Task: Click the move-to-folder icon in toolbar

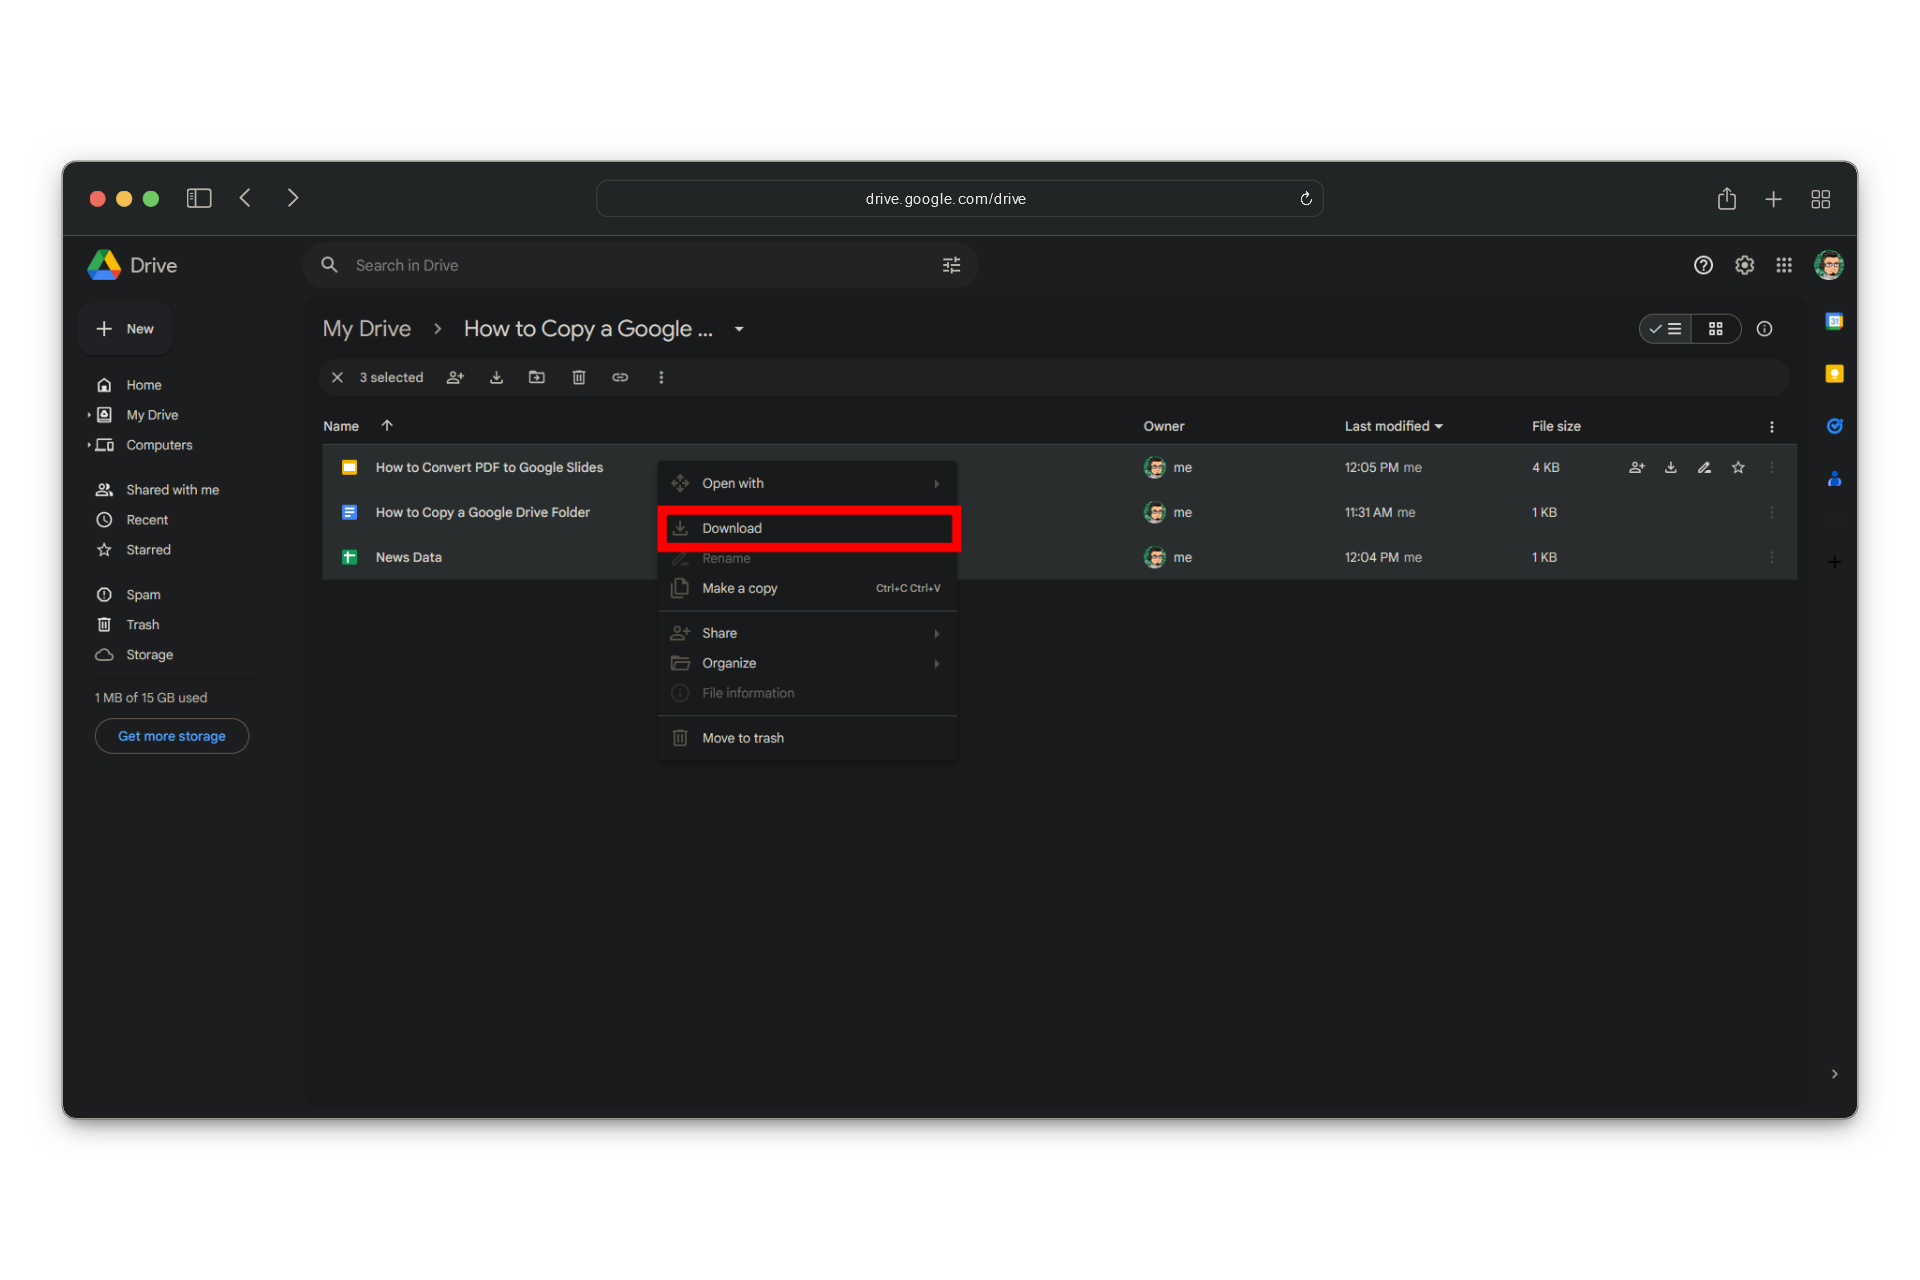Action: click(x=537, y=377)
